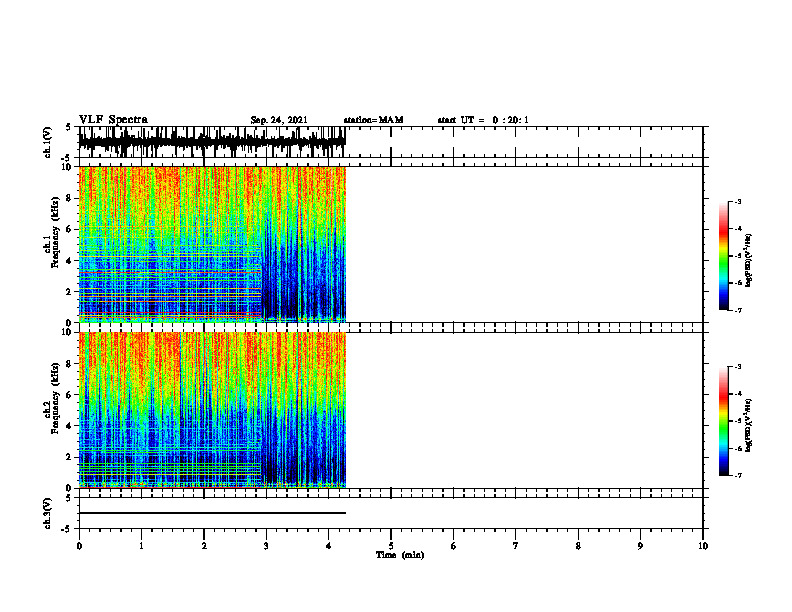This screenshot has width=792, height=612.
Task: Click the "-7" label on ch.1 colour bar
Action: click(738, 311)
